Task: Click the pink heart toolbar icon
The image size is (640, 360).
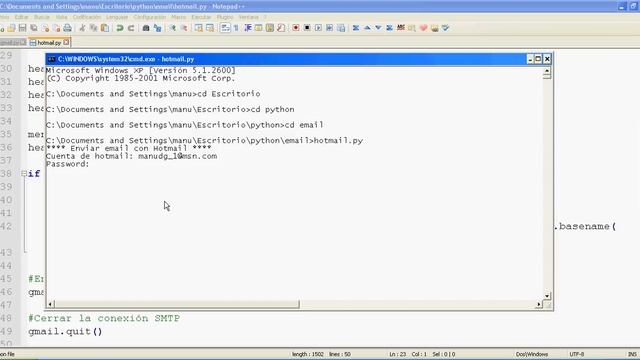Action: click(x=423, y=28)
